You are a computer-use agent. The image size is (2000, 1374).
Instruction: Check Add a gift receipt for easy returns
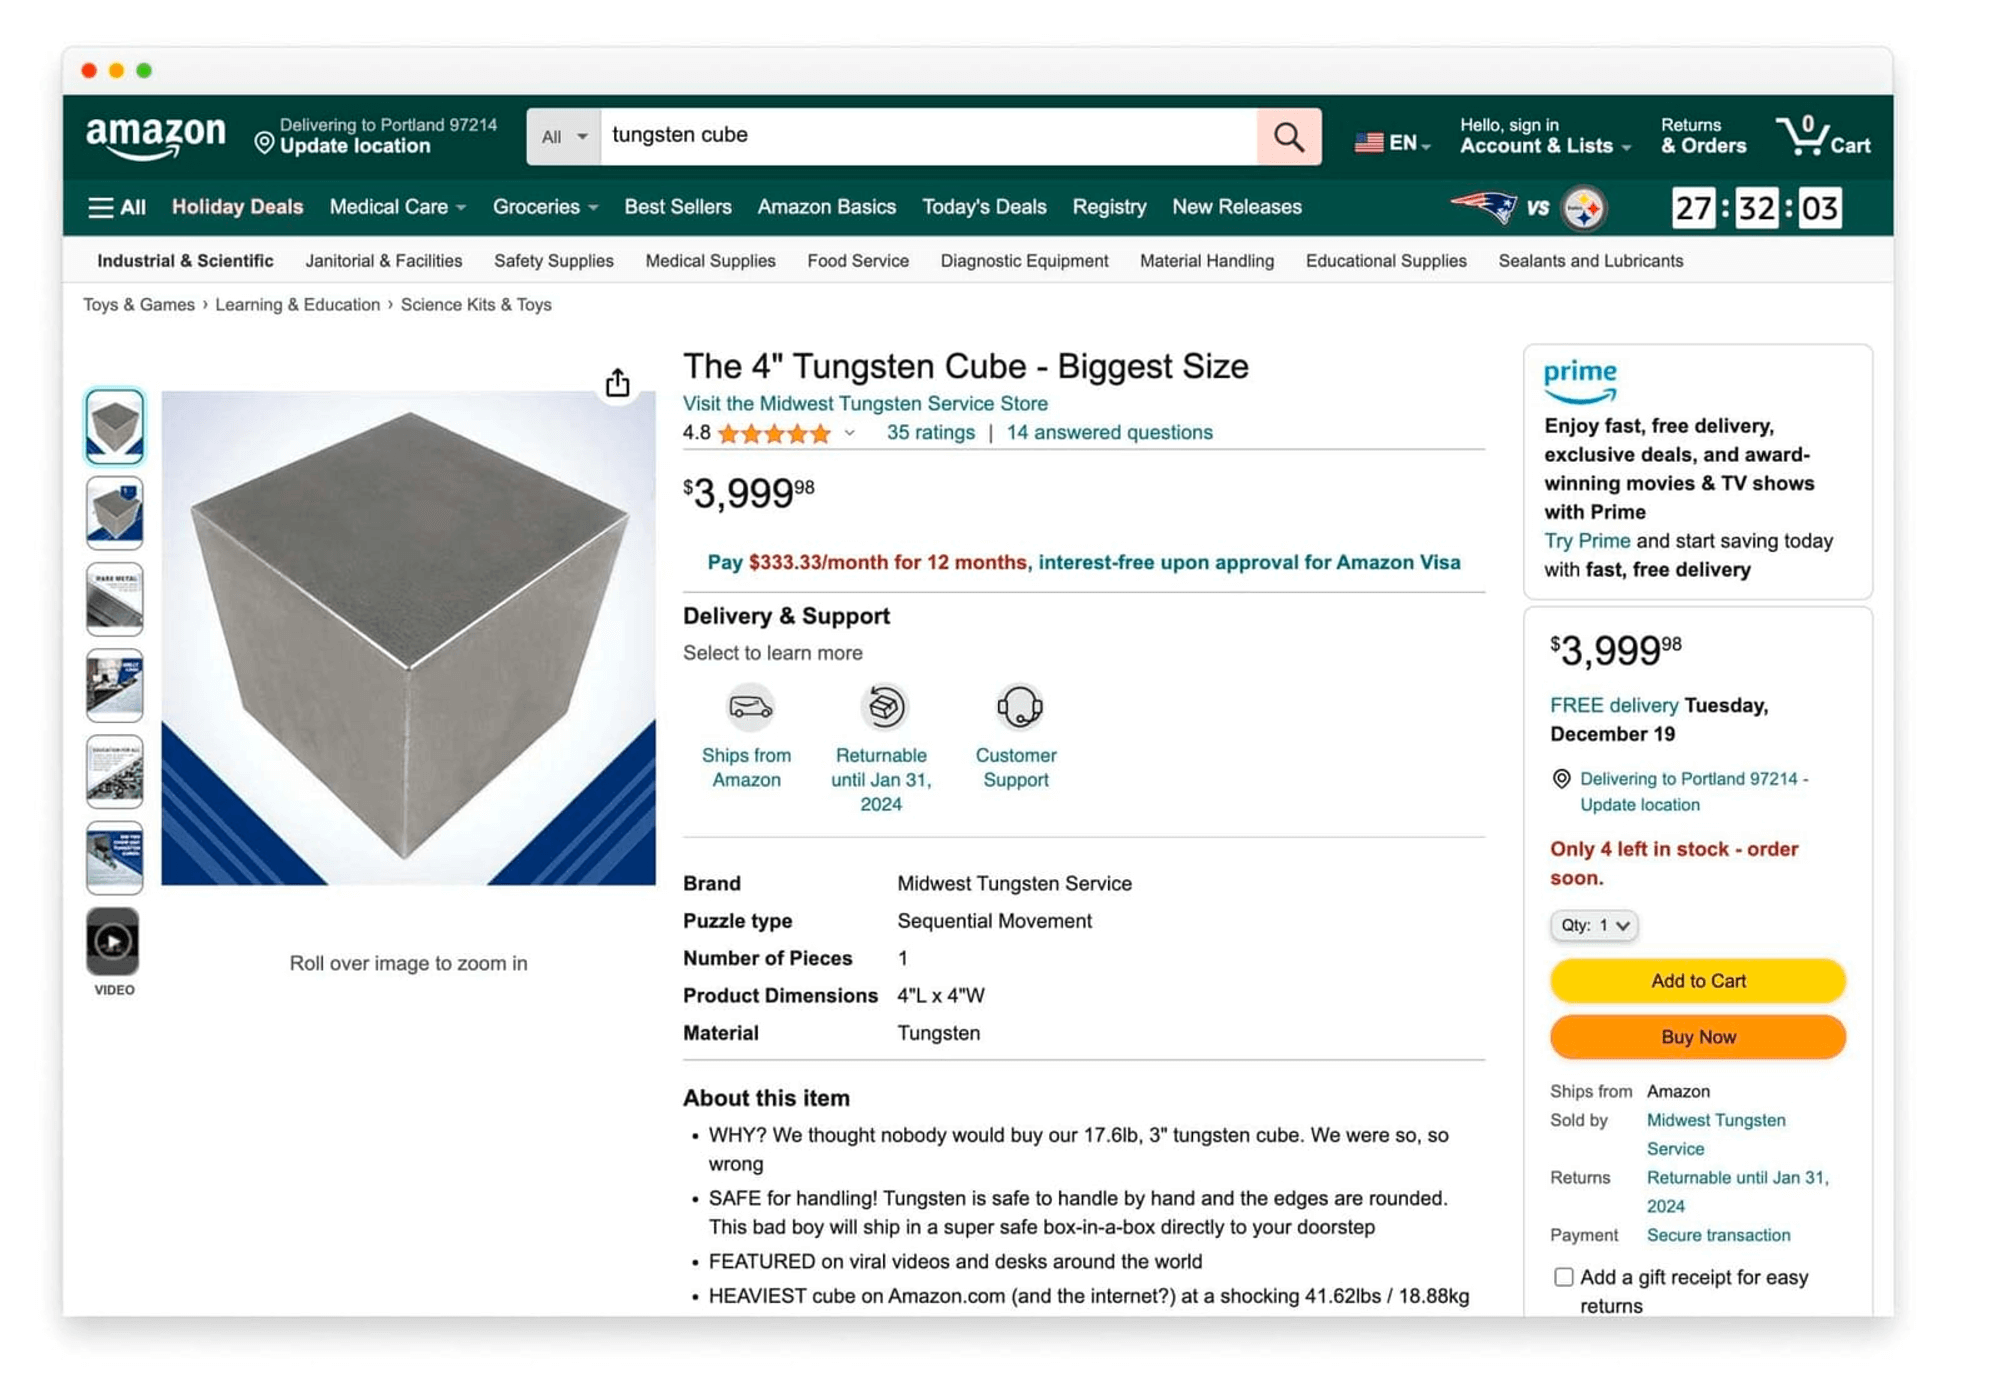[x=1563, y=1277]
